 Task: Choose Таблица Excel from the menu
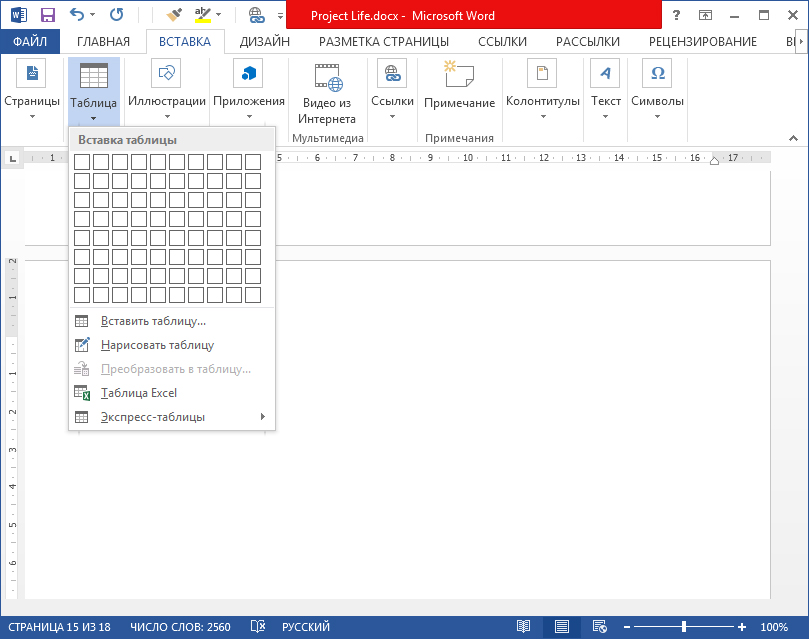pos(172,393)
